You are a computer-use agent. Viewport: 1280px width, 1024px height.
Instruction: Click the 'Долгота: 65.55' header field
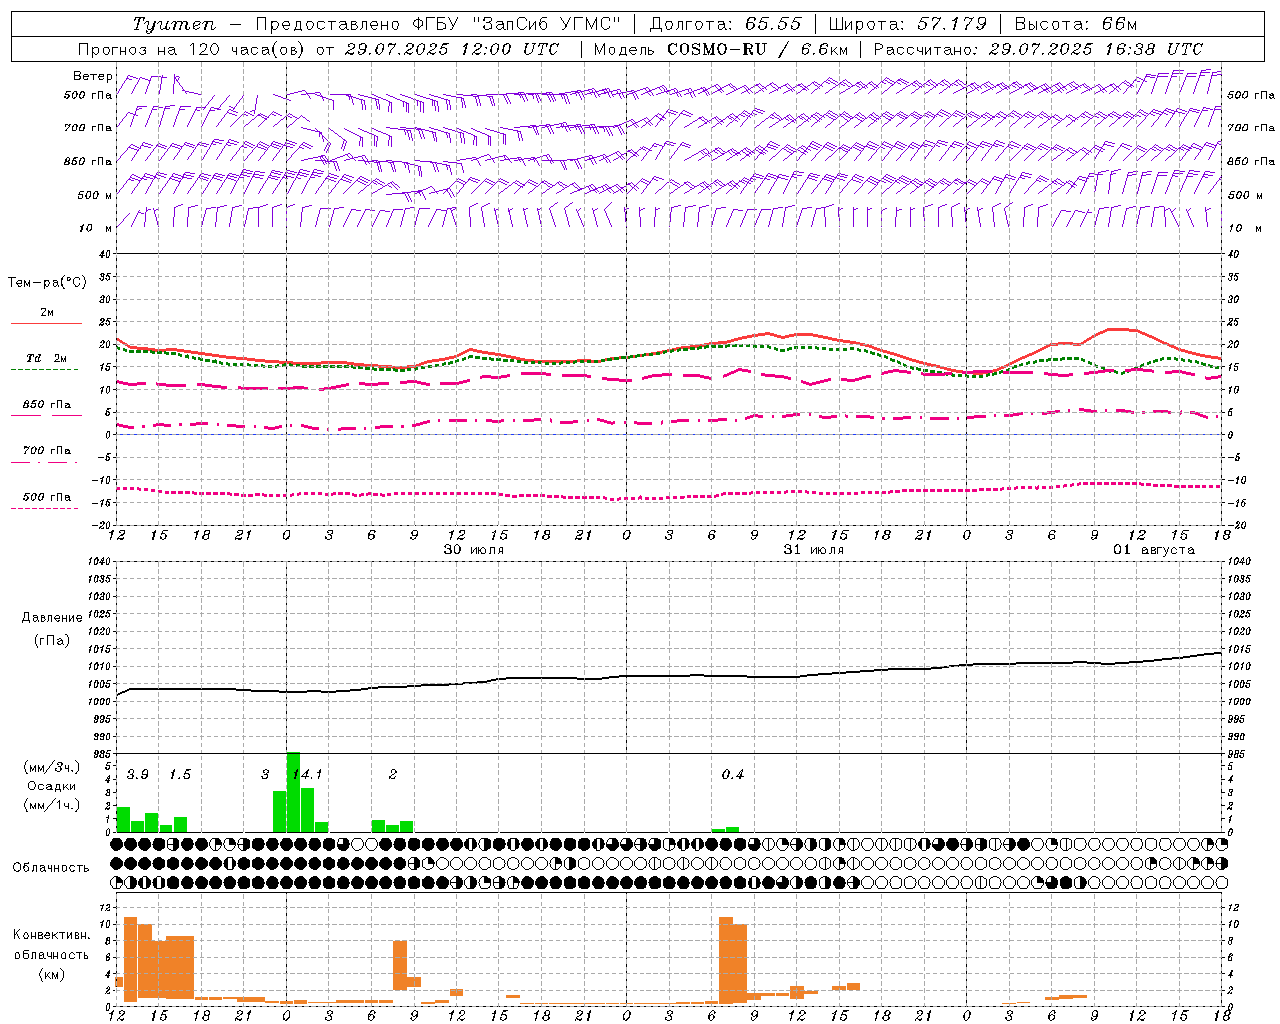pos(725,24)
